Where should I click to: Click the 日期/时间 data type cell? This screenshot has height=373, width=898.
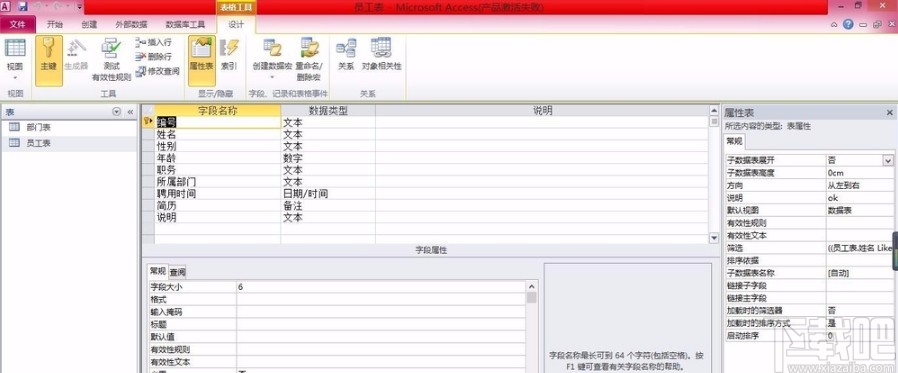[x=328, y=194]
